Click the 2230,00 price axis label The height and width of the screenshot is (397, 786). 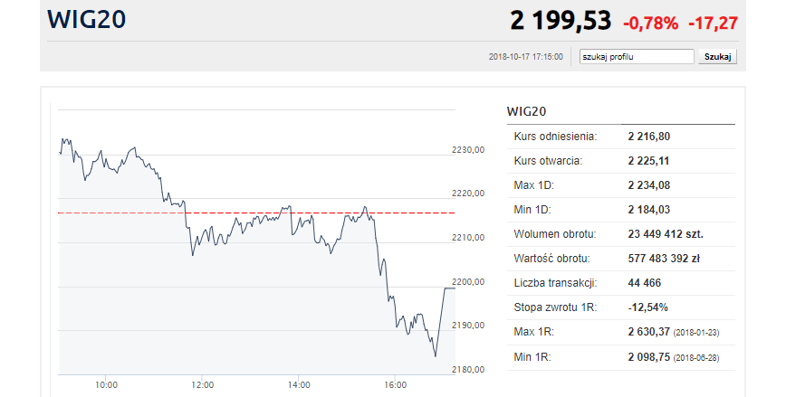[468, 150]
